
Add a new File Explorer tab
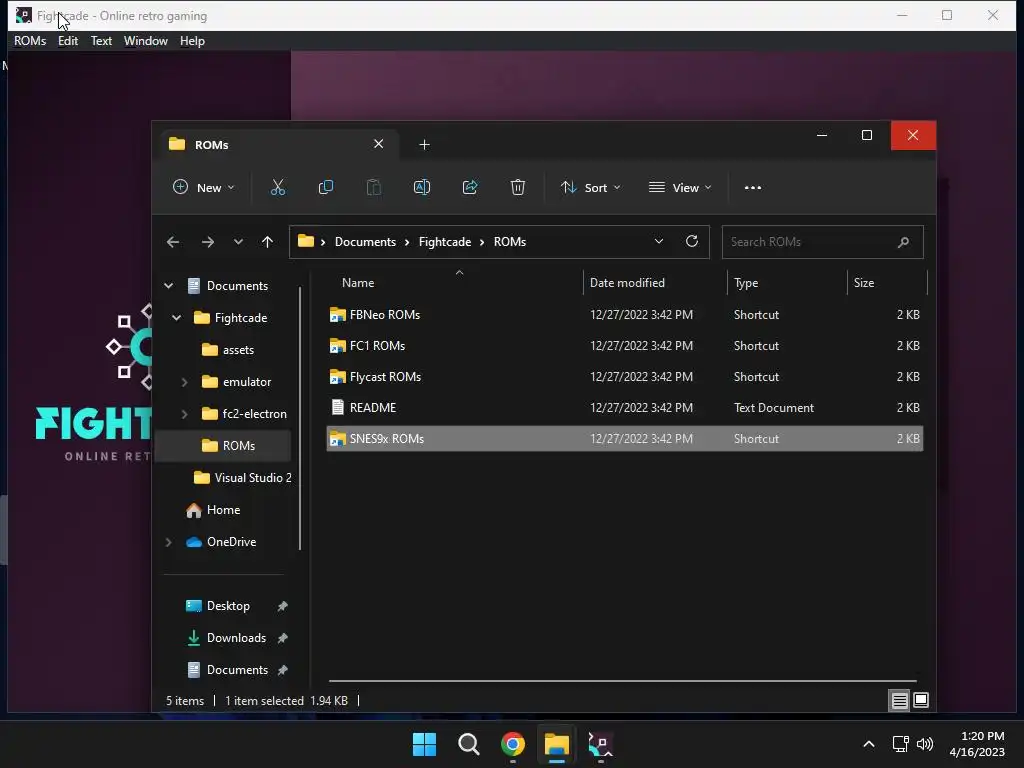click(x=424, y=144)
